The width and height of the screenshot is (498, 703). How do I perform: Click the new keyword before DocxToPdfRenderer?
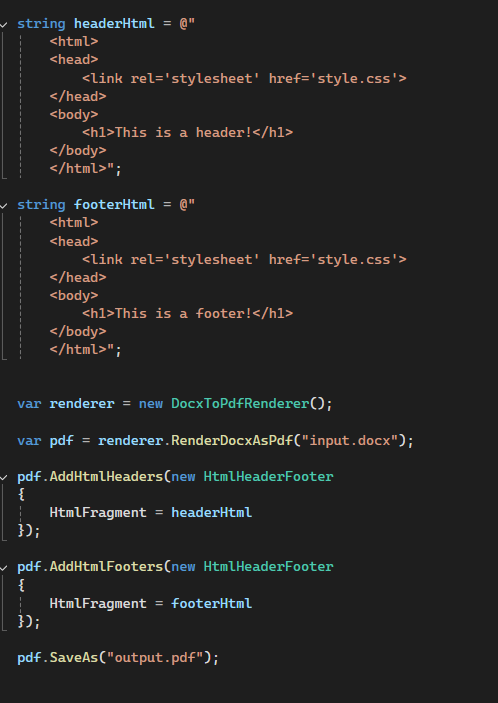point(151,404)
